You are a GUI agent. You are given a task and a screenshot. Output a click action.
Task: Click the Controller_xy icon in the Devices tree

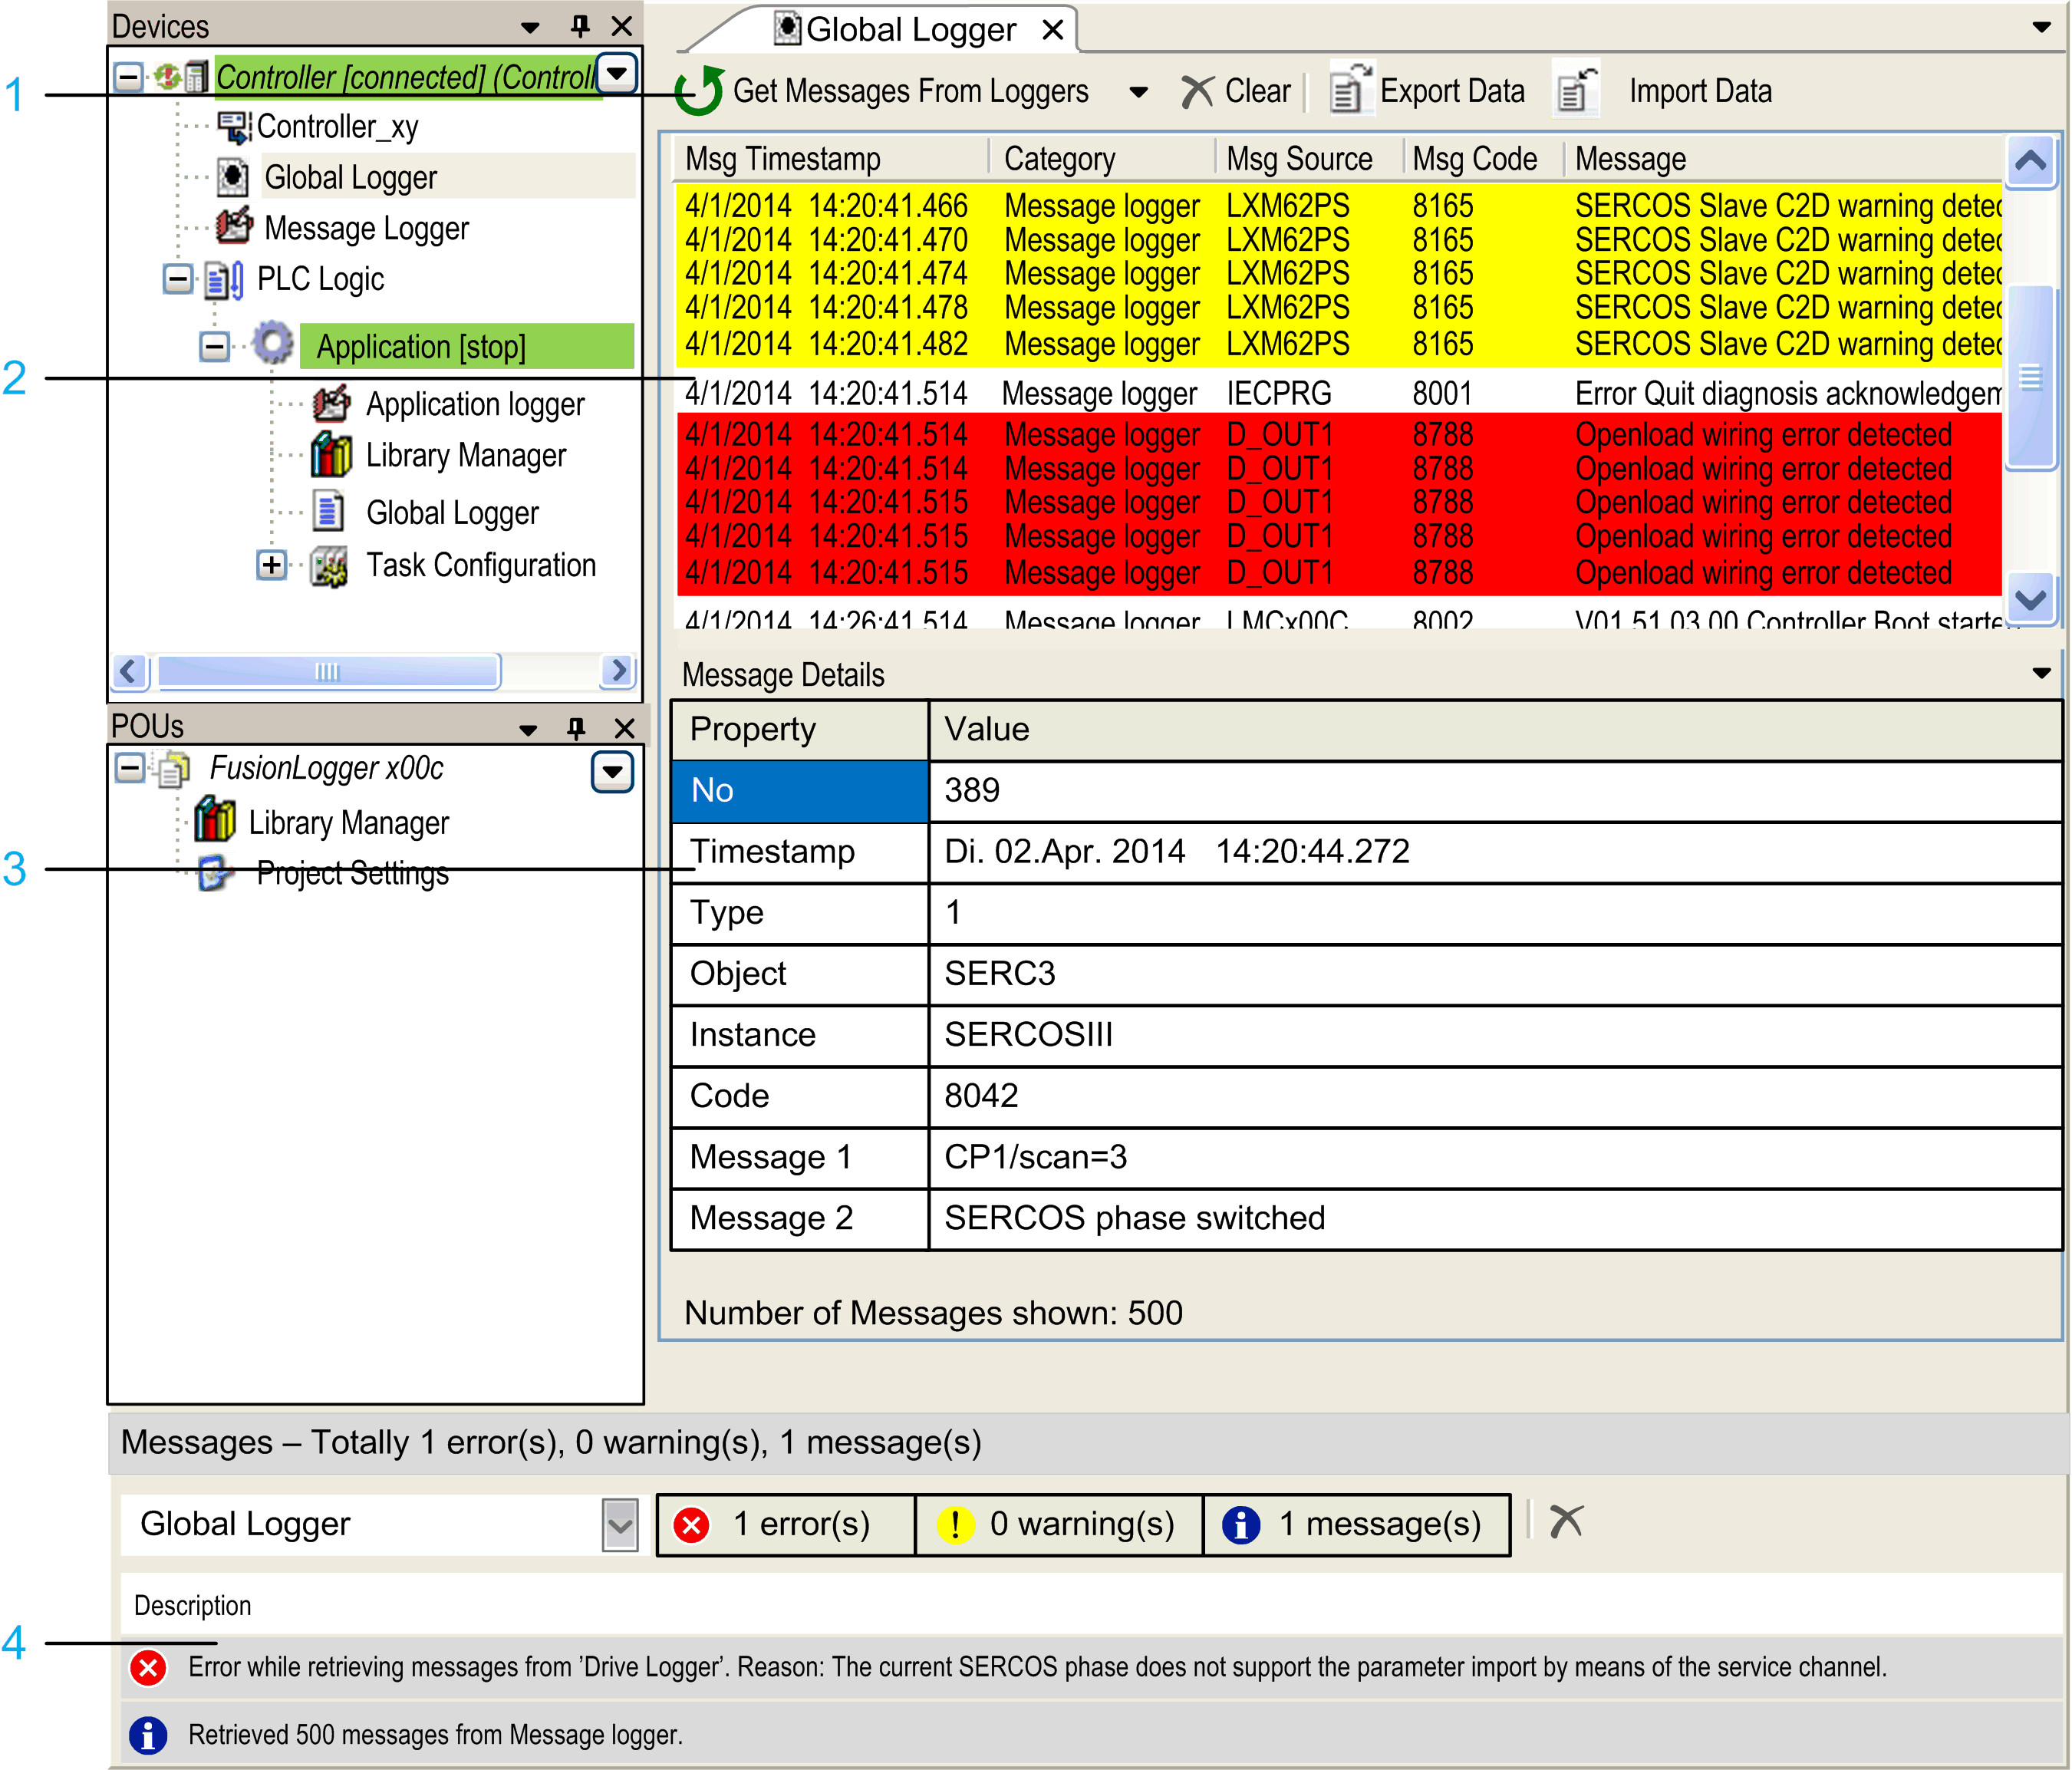(233, 125)
